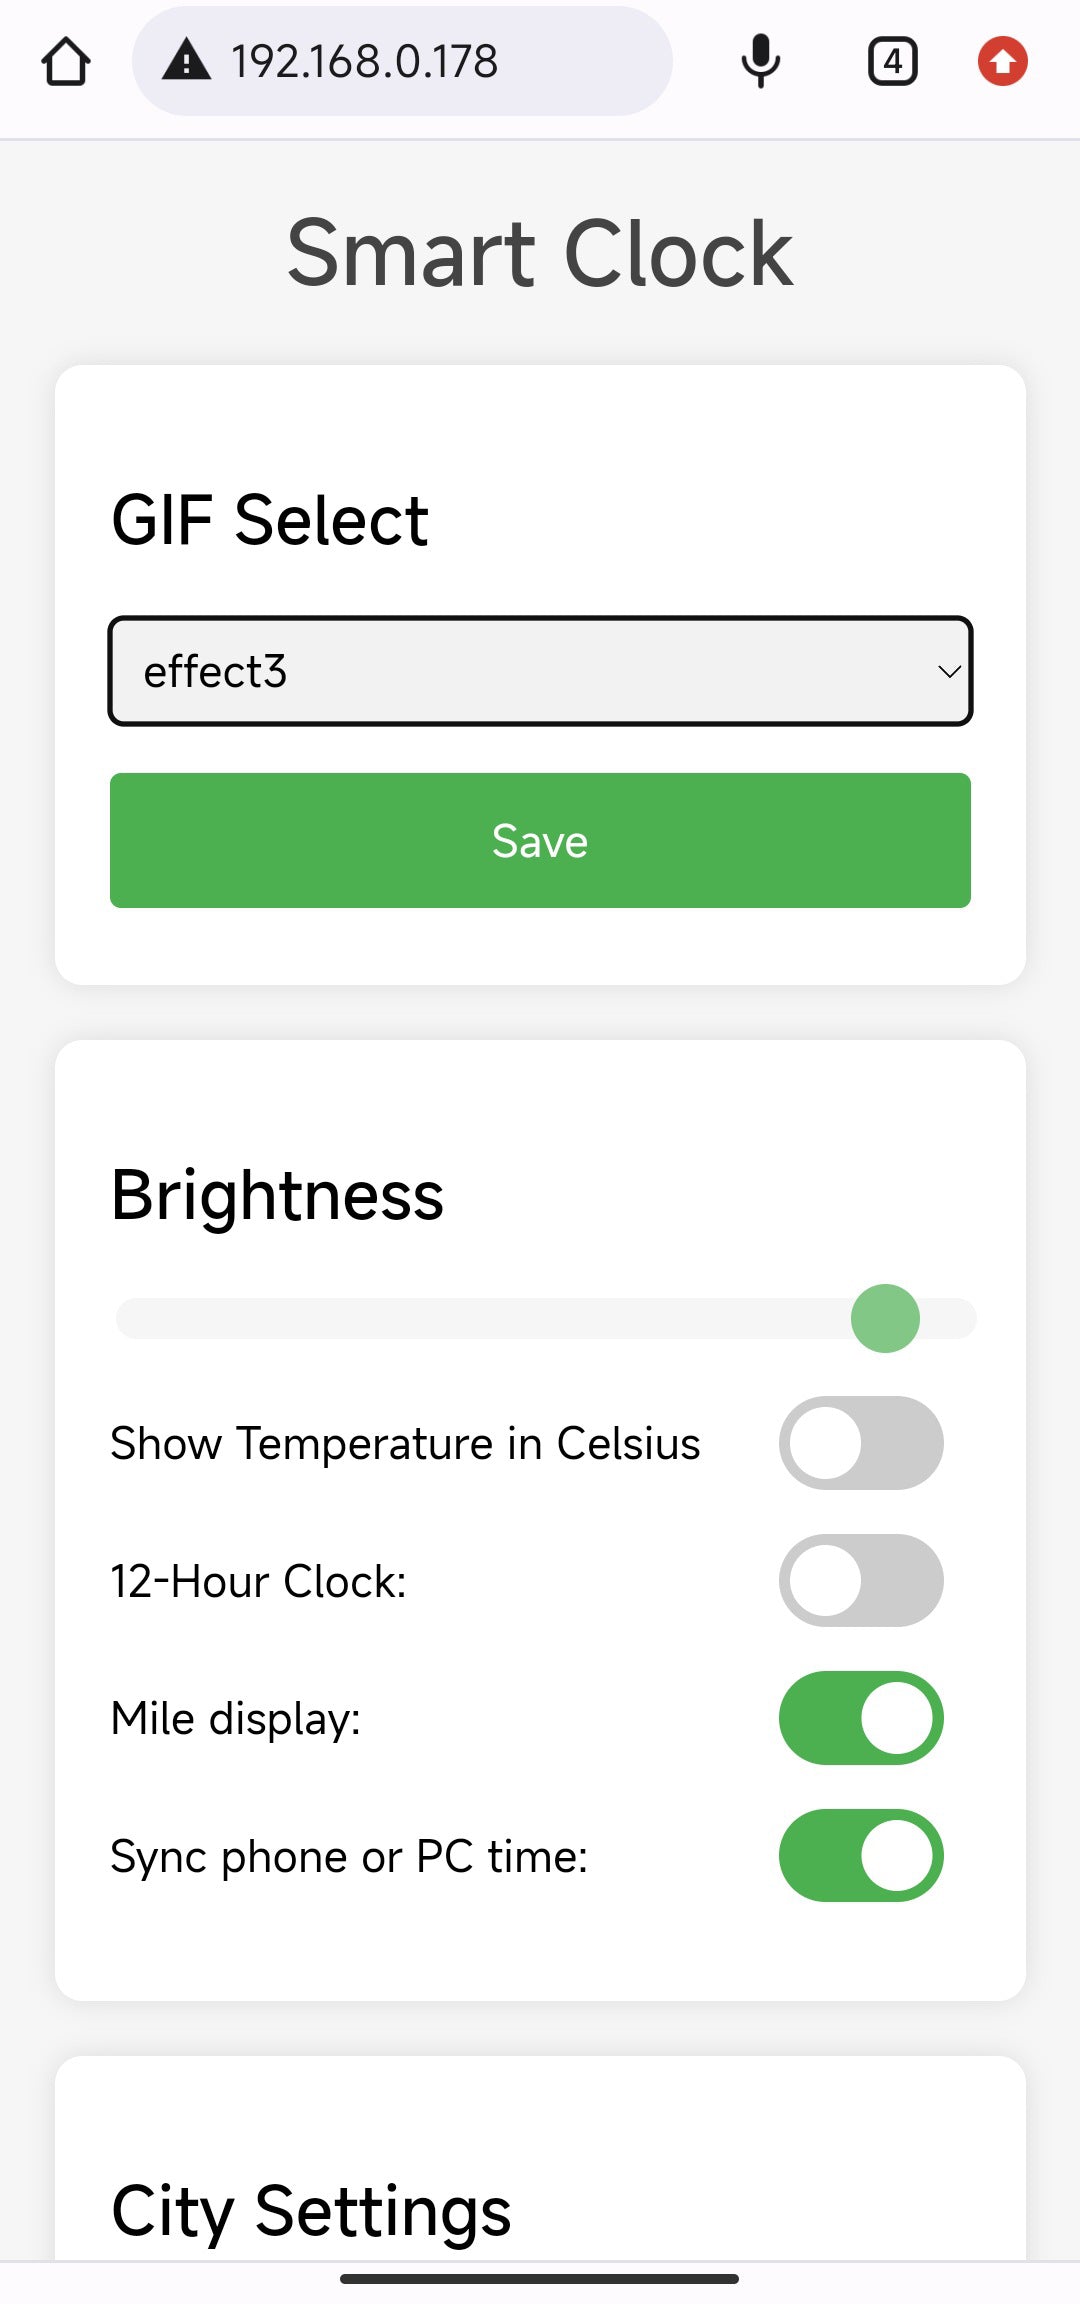Screen dimensions: 1080x2304
Task: Tap the 192.168.0.178 address bar
Action: pyautogui.click(x=400, y=62)
